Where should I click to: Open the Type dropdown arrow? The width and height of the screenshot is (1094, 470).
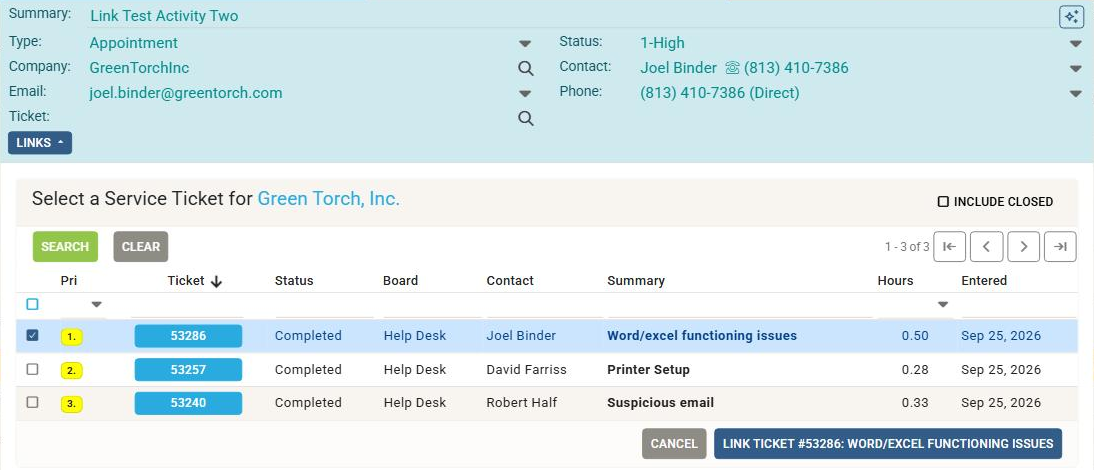(525, 44)
